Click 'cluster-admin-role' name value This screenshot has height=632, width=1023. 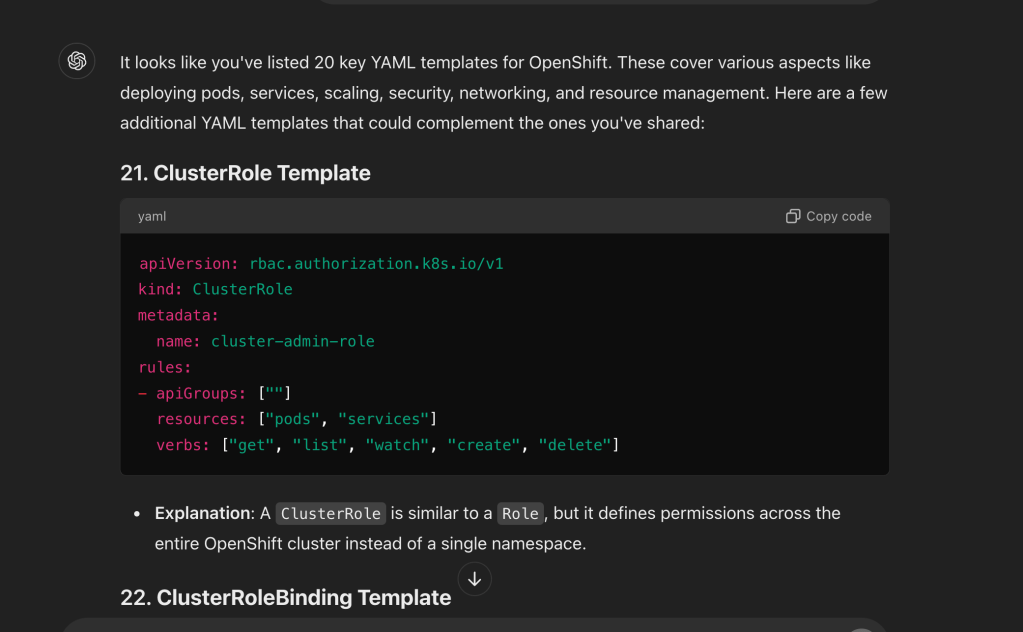[x=292, y=341]
